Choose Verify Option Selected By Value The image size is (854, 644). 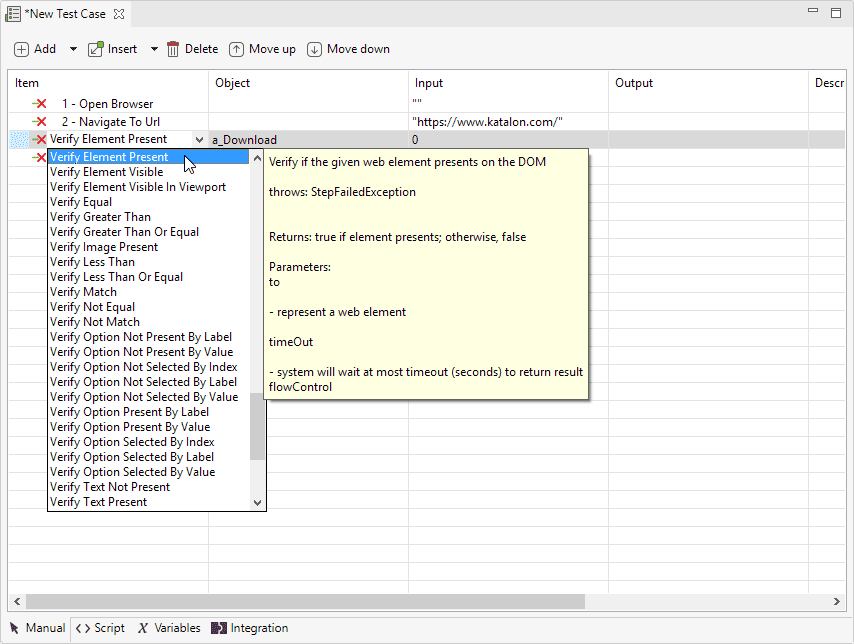(x=149, y=472)
